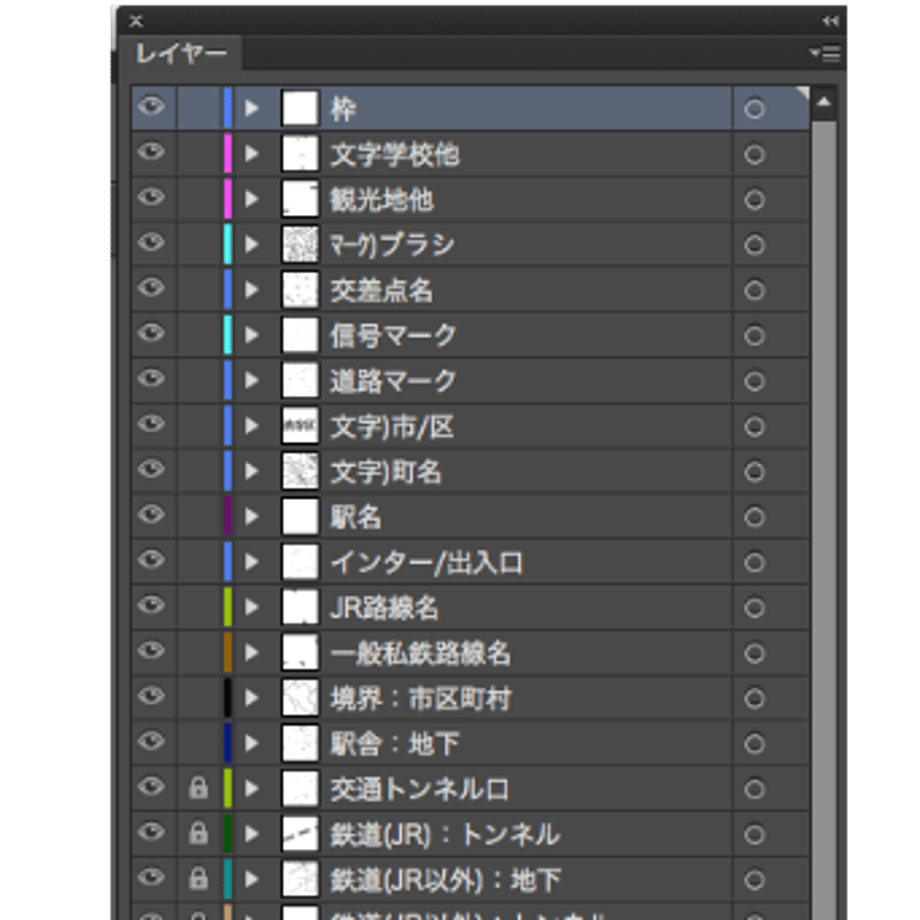Viewport: 920px width, 920px height.
Task: Expand the インター/出入口 layer
Action: 252,562
